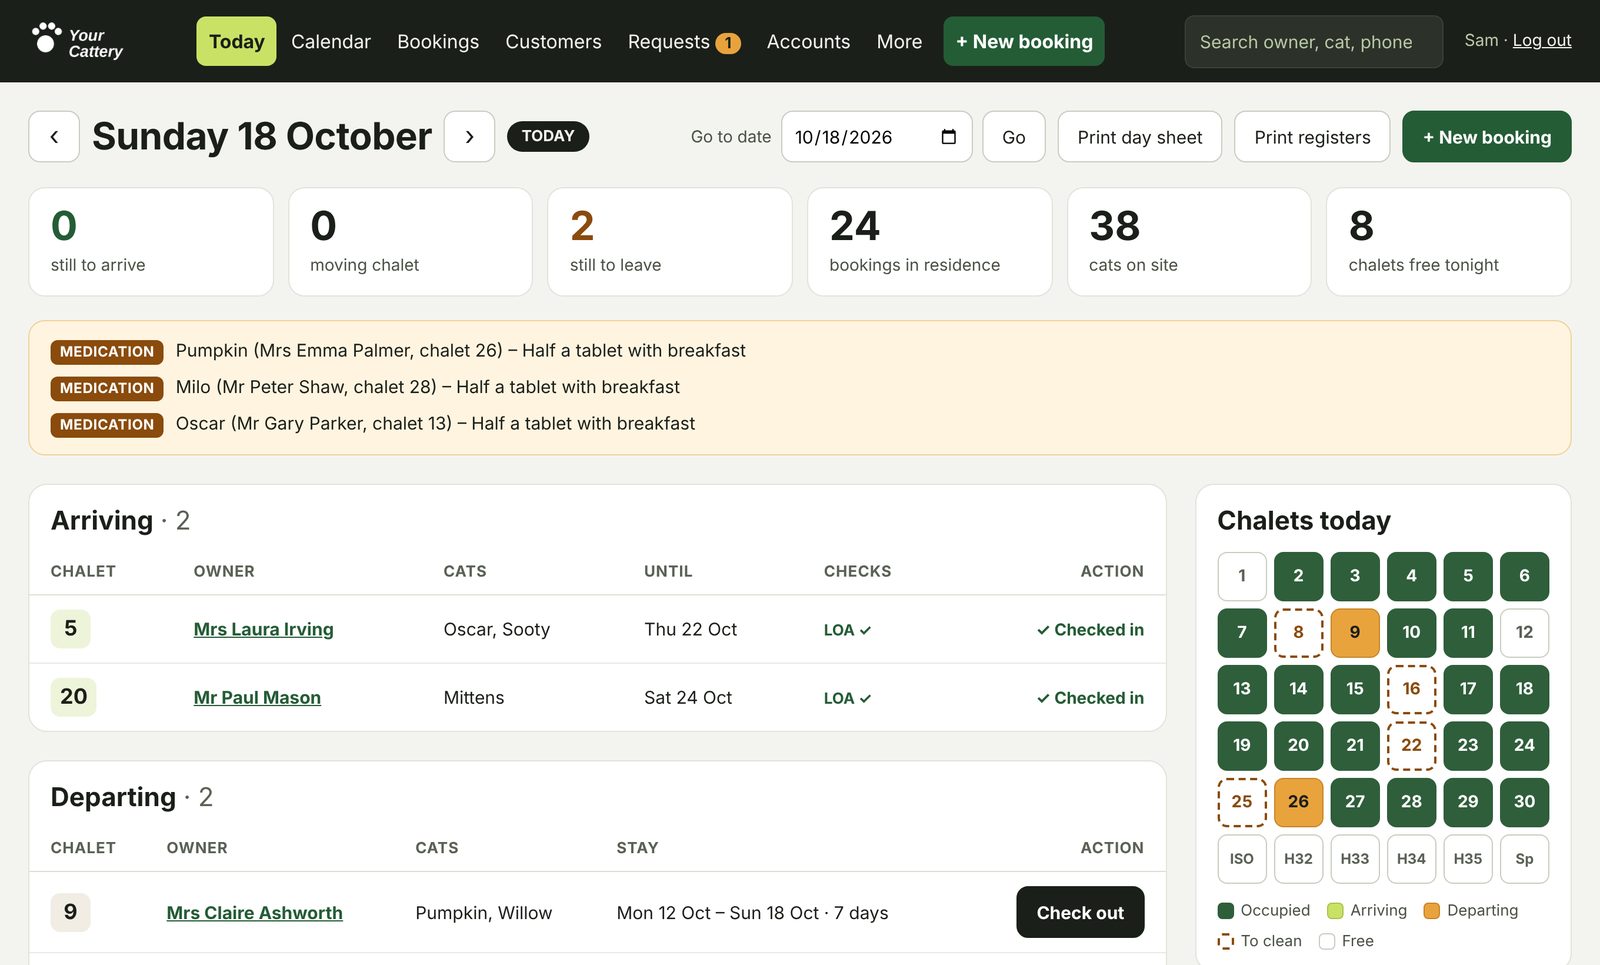Click the '2 still to leave' stat card
The height and width of the screenshot is (965, 1600).
pyautogui.click(x=670, y=242)
